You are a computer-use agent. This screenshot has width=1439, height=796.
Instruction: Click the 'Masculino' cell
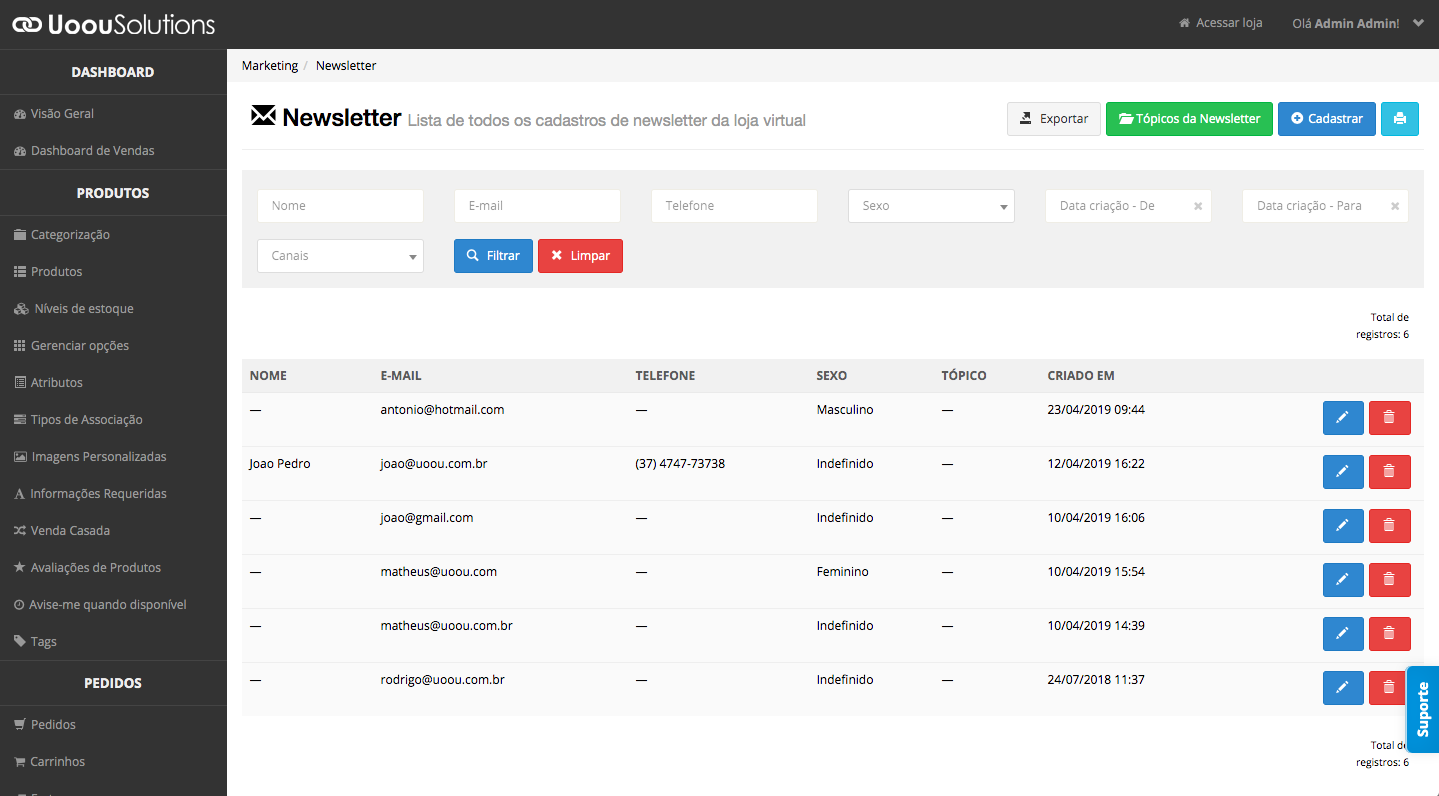click(845, 410)
